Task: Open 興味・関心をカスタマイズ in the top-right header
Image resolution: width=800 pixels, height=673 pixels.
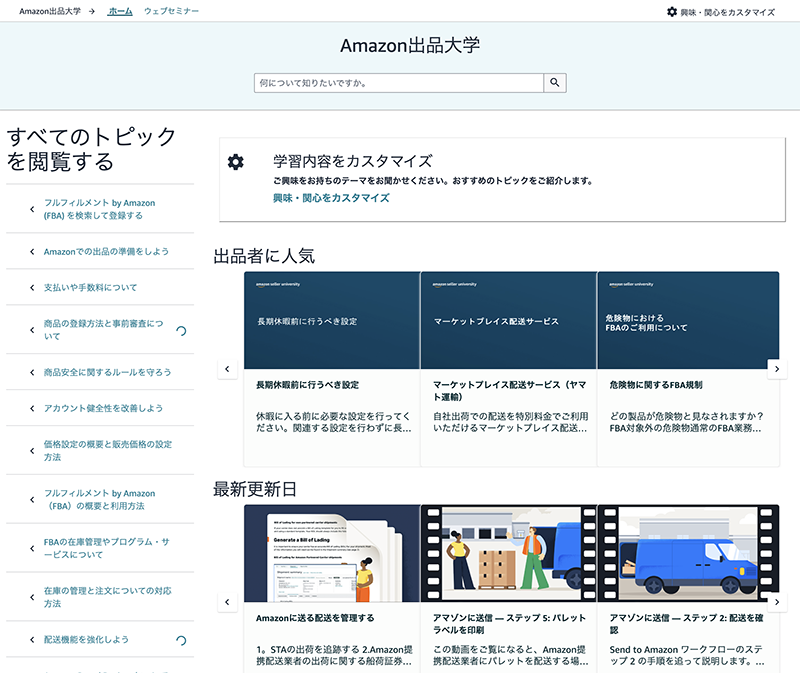Action: [728, 12]
